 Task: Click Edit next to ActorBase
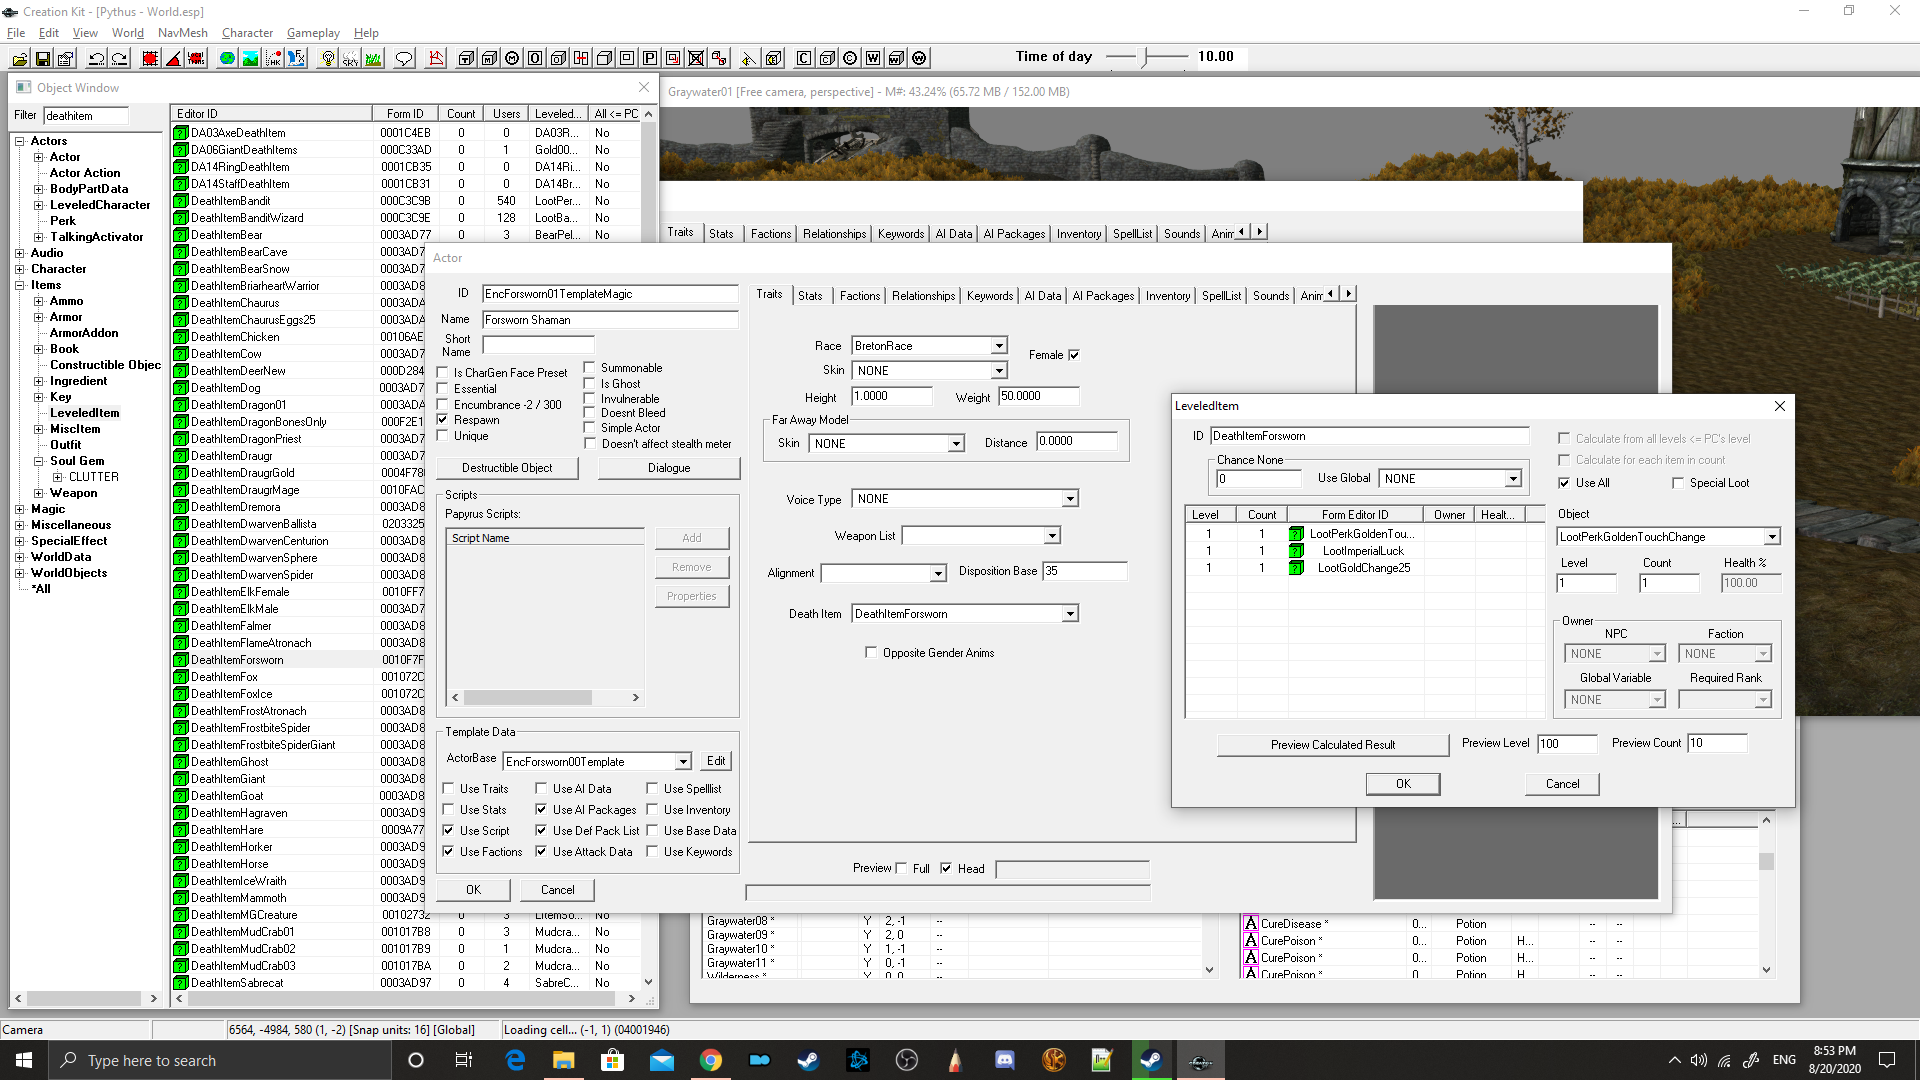716,761
